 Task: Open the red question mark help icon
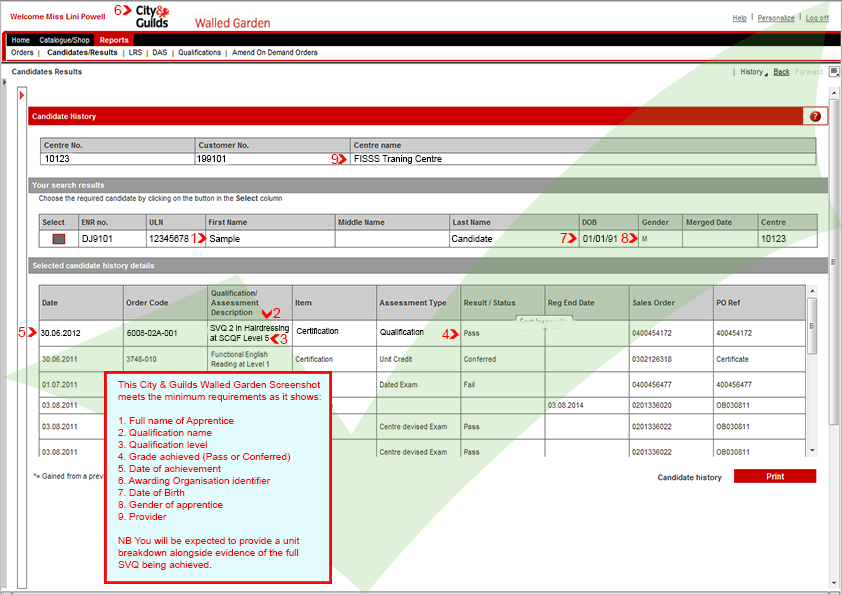(x=815, y=117)
